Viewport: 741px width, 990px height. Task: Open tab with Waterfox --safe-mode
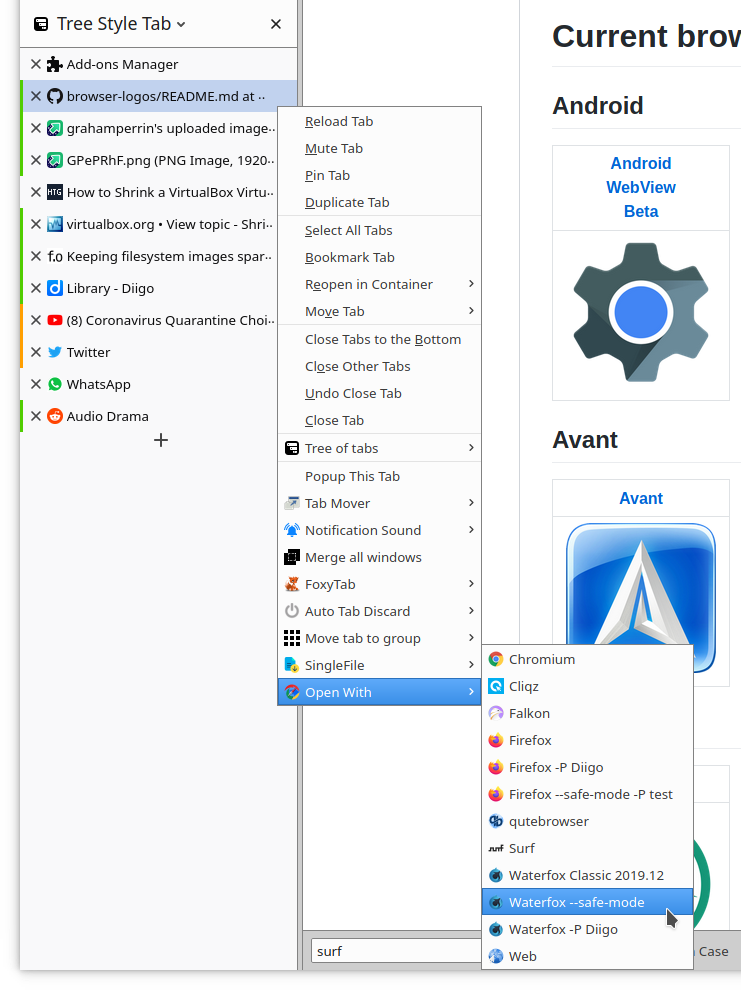(x=587, y=902)
